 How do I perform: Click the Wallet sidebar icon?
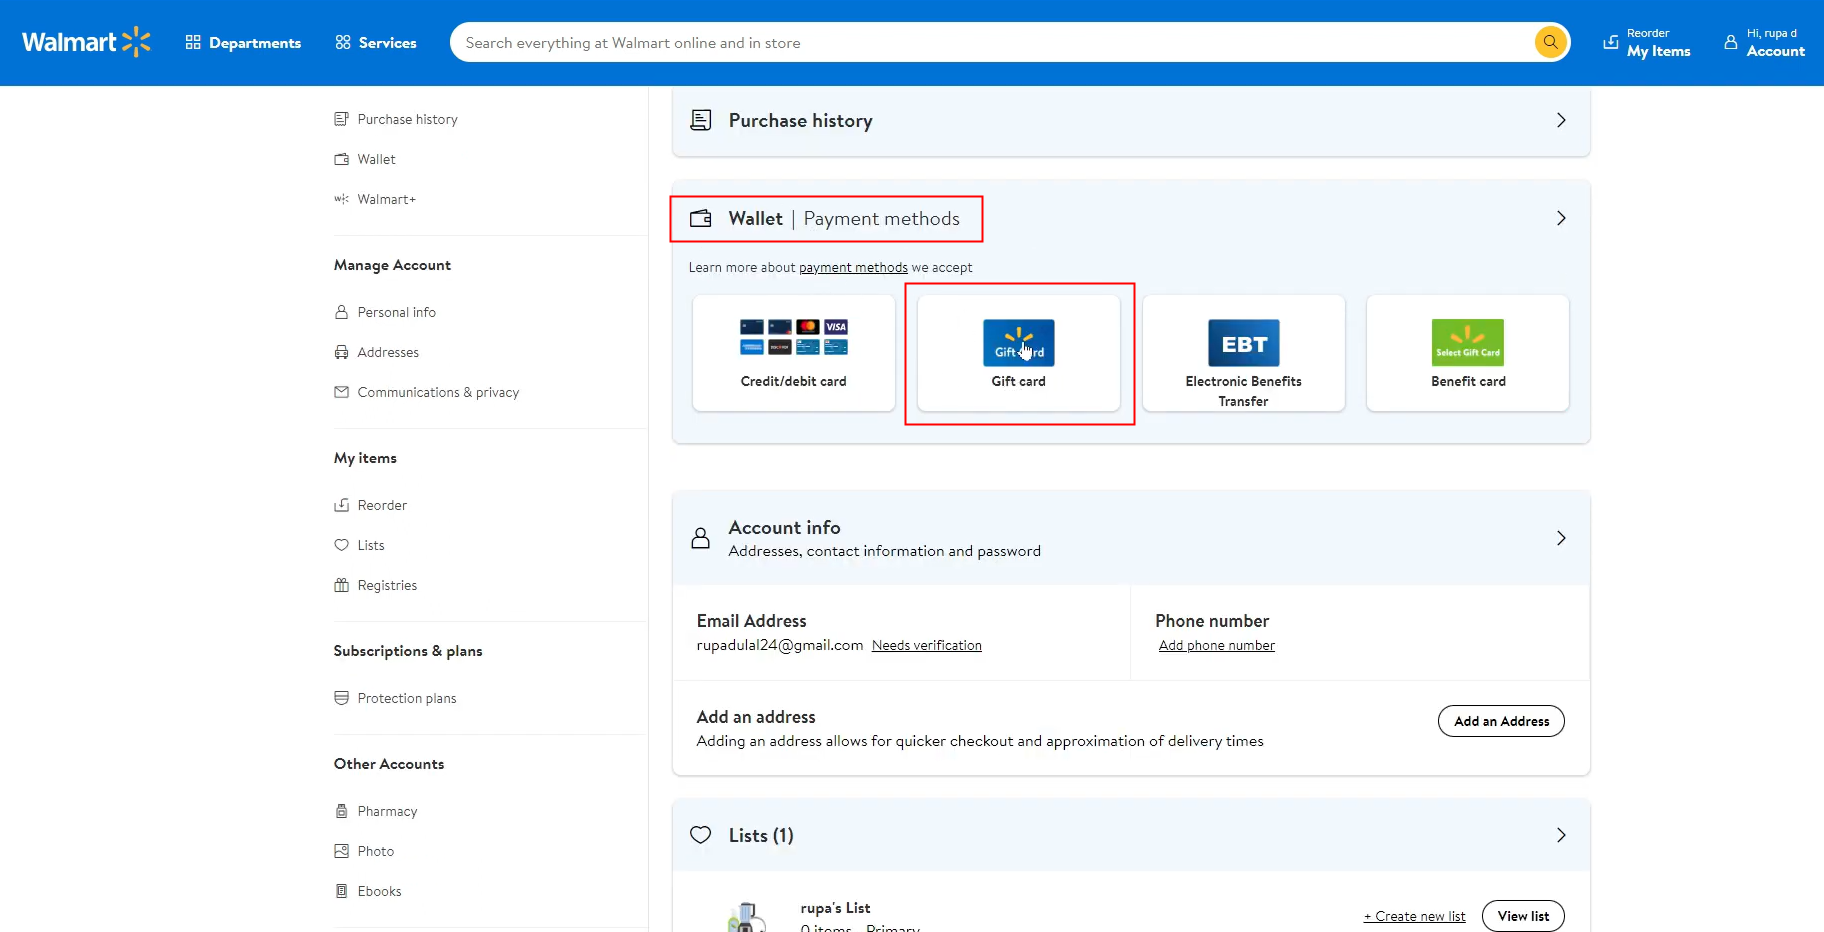pyautogui.click(x=341, y=159)
